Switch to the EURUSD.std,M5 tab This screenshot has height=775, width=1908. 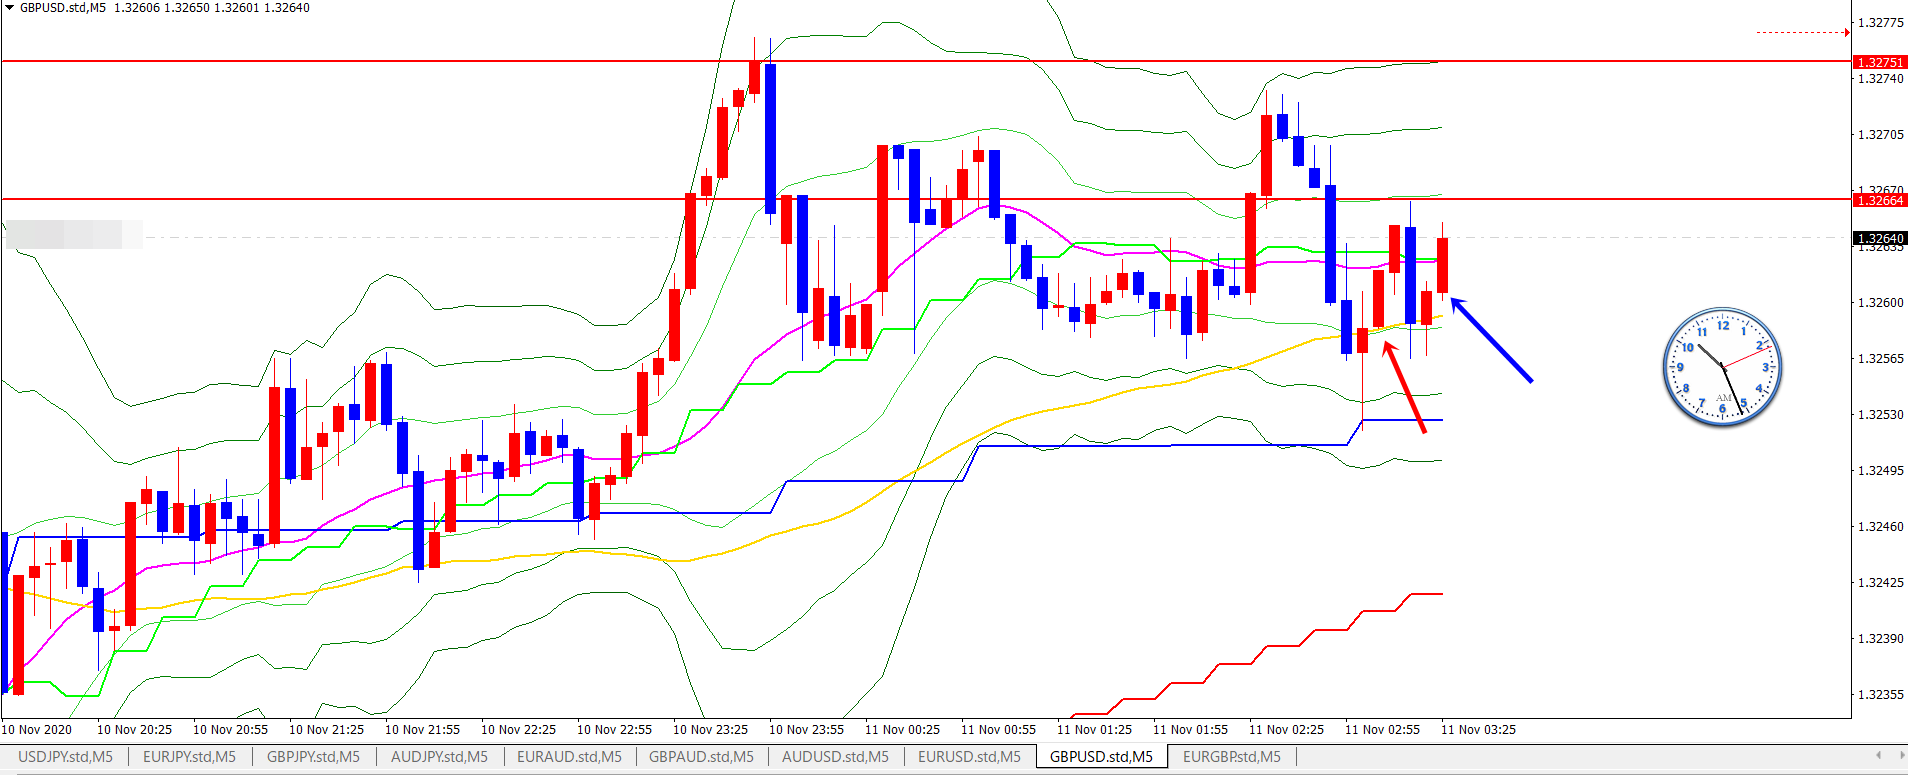tap(969, 757)
